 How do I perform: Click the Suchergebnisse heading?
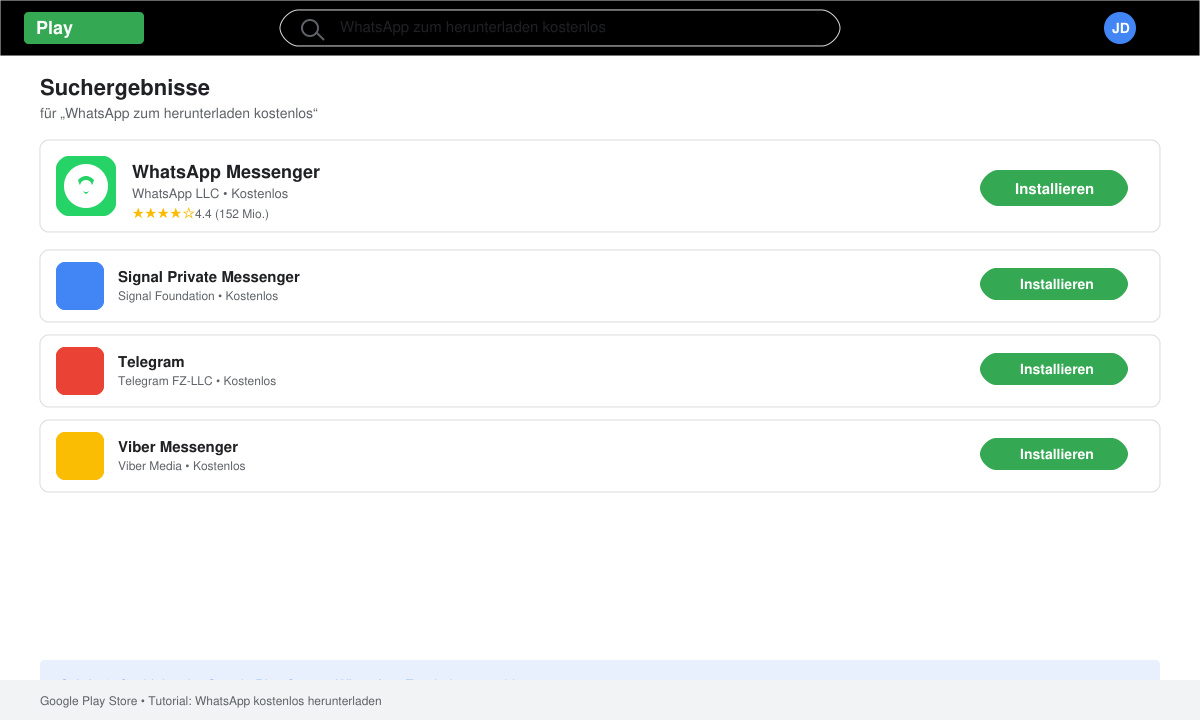[x=125, y=88]
